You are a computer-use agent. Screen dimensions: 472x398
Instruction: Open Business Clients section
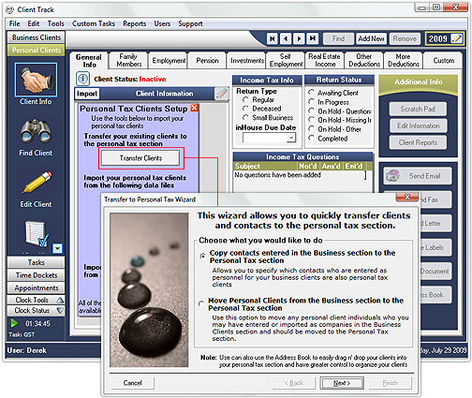pos(36,38)
